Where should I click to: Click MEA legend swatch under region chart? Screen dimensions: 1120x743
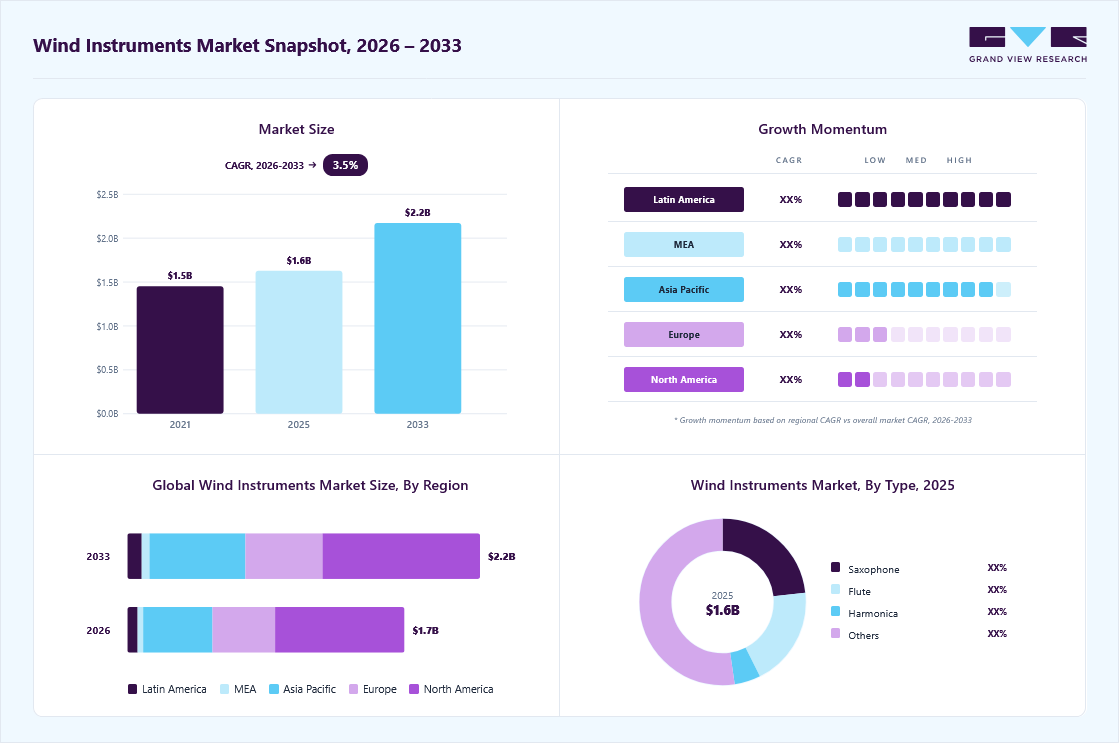tap(224, 689)
